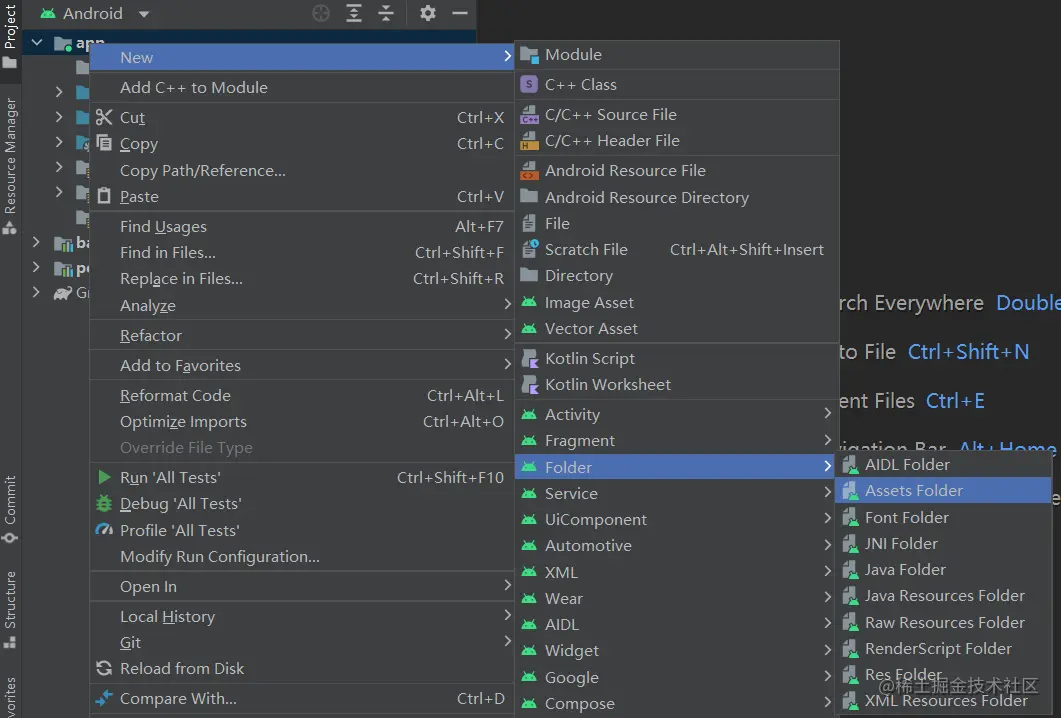Click the Image Asset android icon
This screenshot has width=1061, height=718.
click(529, 302)
